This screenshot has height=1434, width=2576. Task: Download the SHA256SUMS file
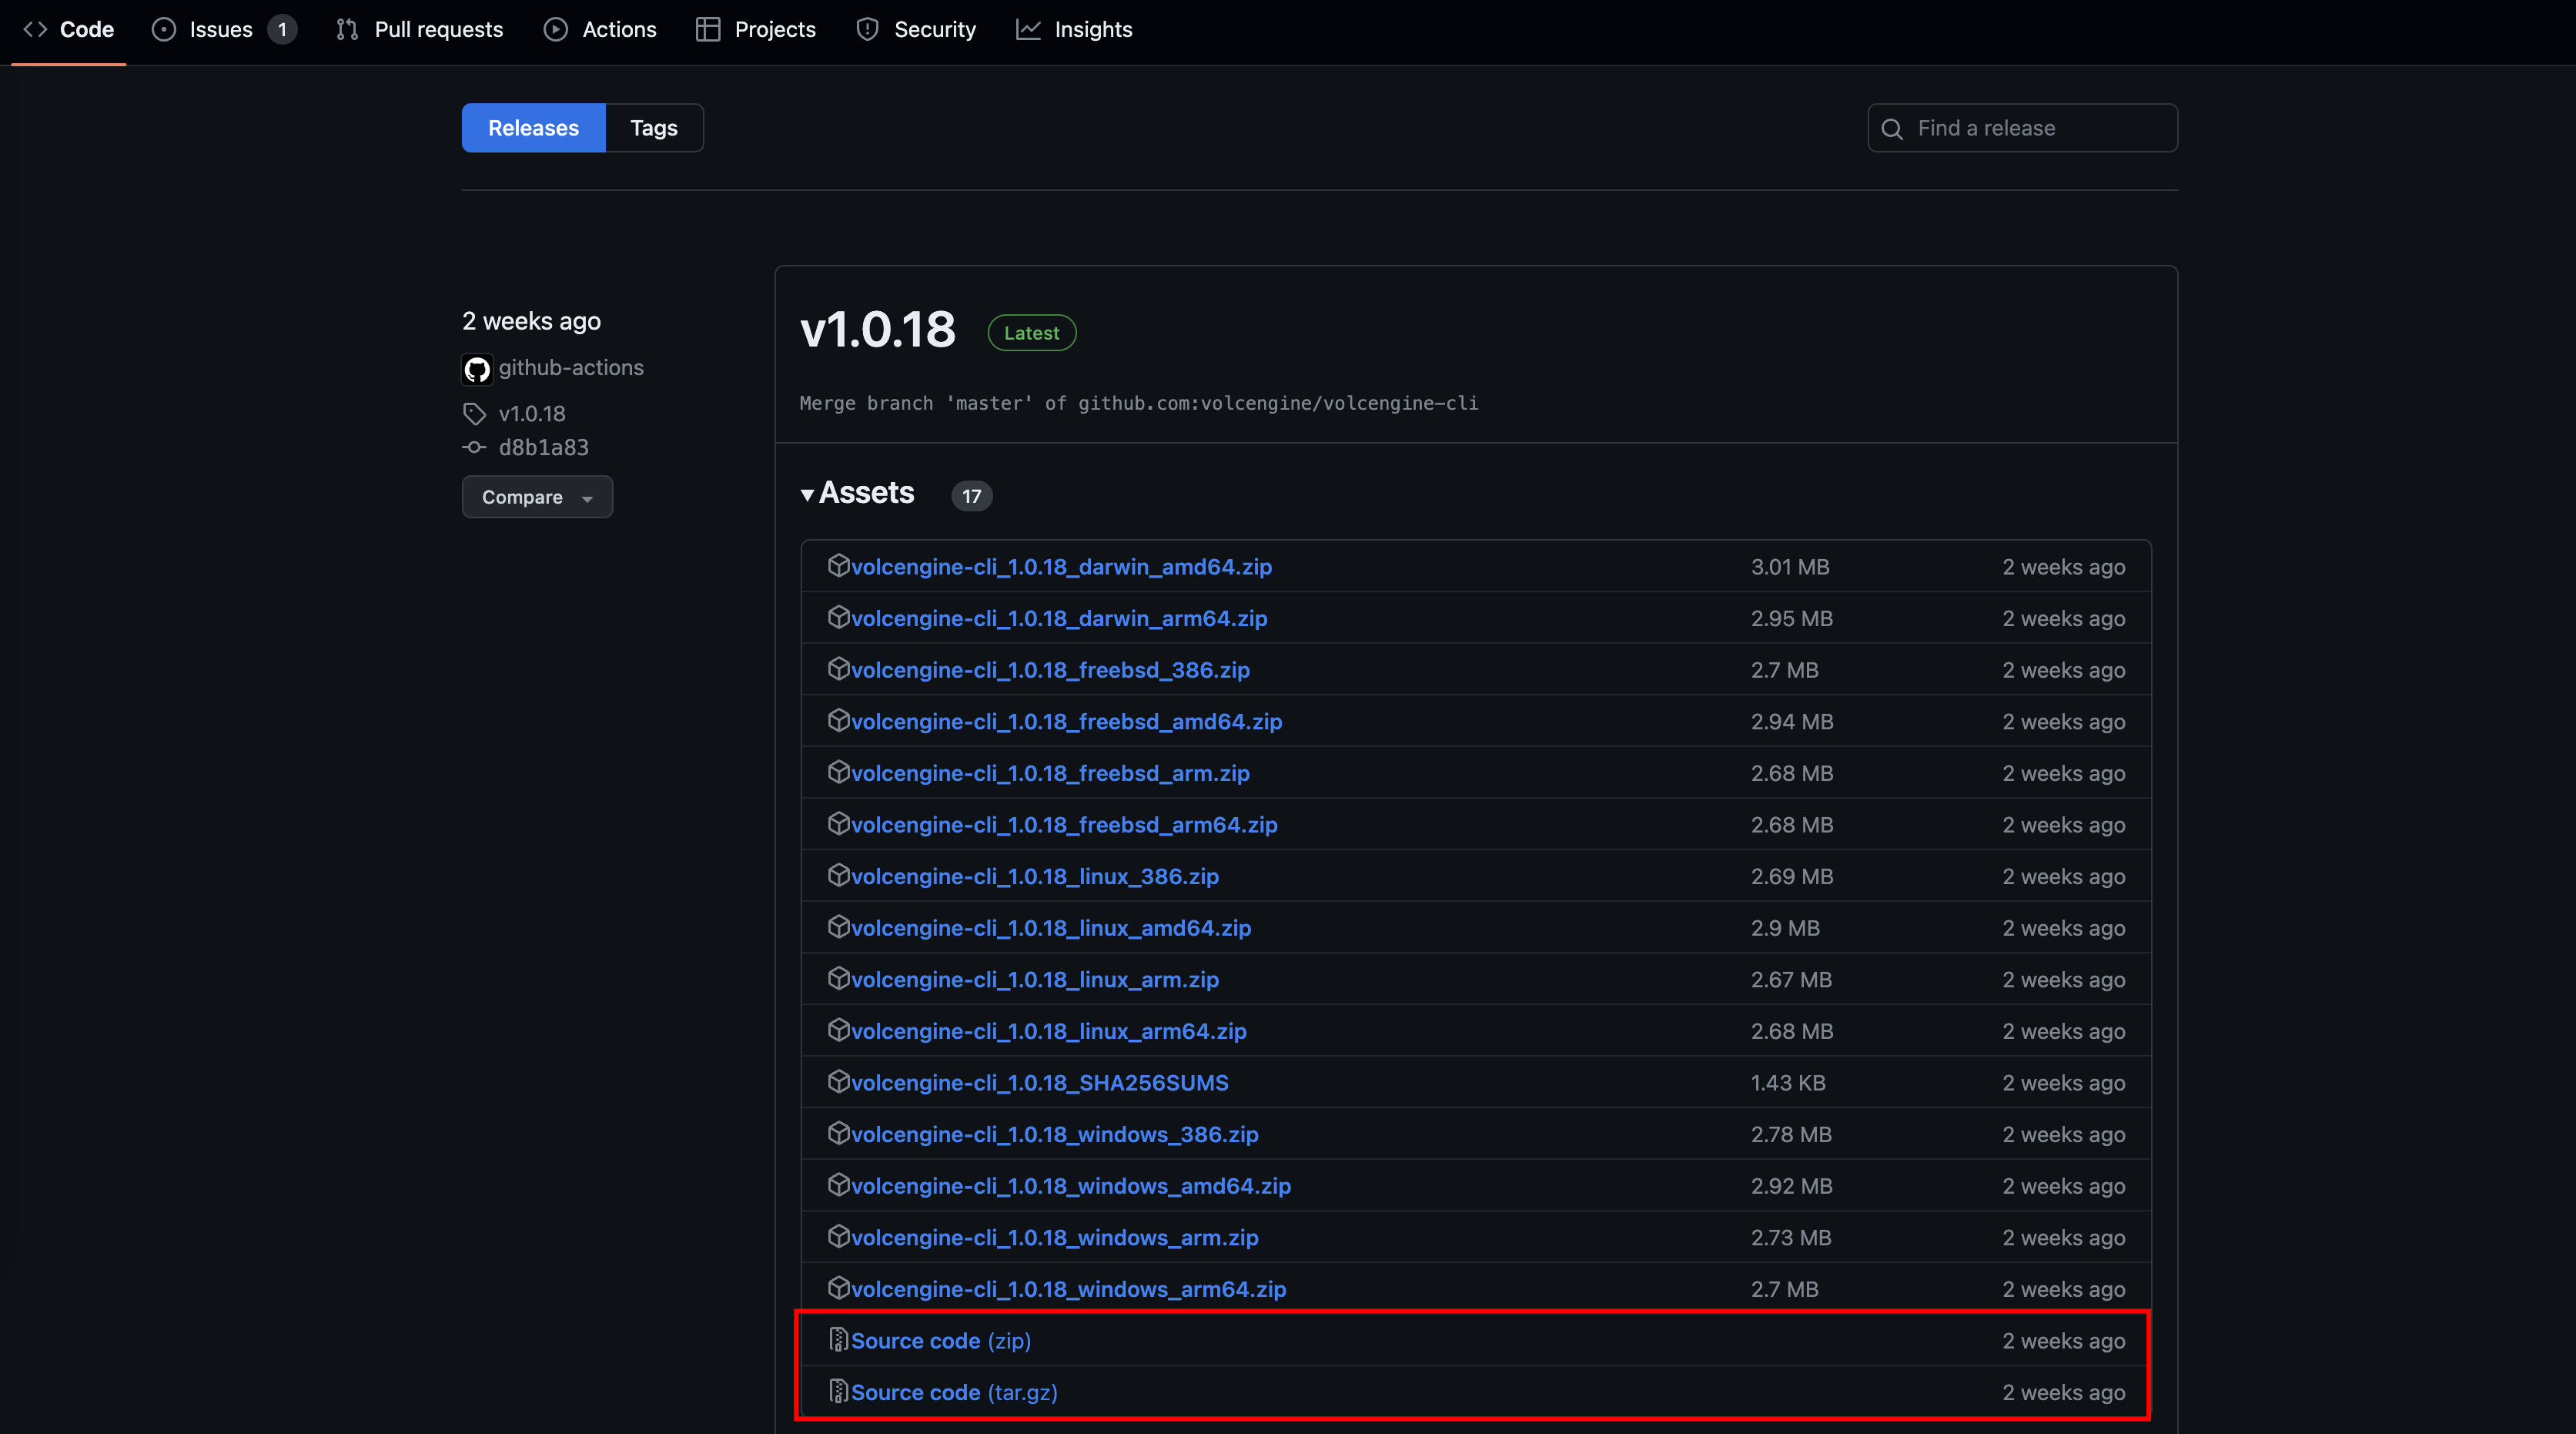point(1040,1084)
